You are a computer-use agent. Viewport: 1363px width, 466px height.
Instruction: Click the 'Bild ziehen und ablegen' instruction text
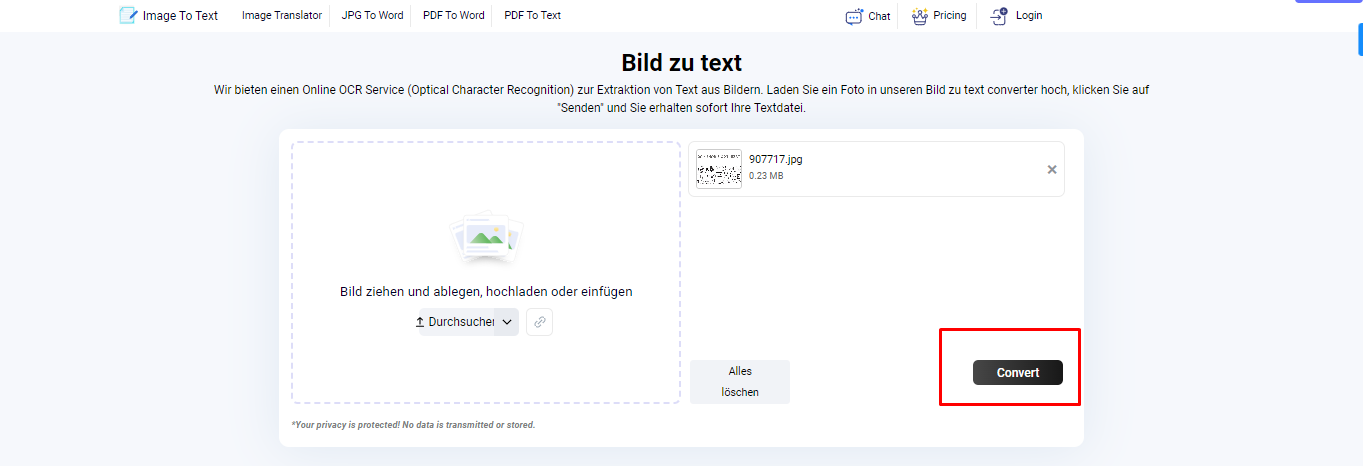point(486,292)
